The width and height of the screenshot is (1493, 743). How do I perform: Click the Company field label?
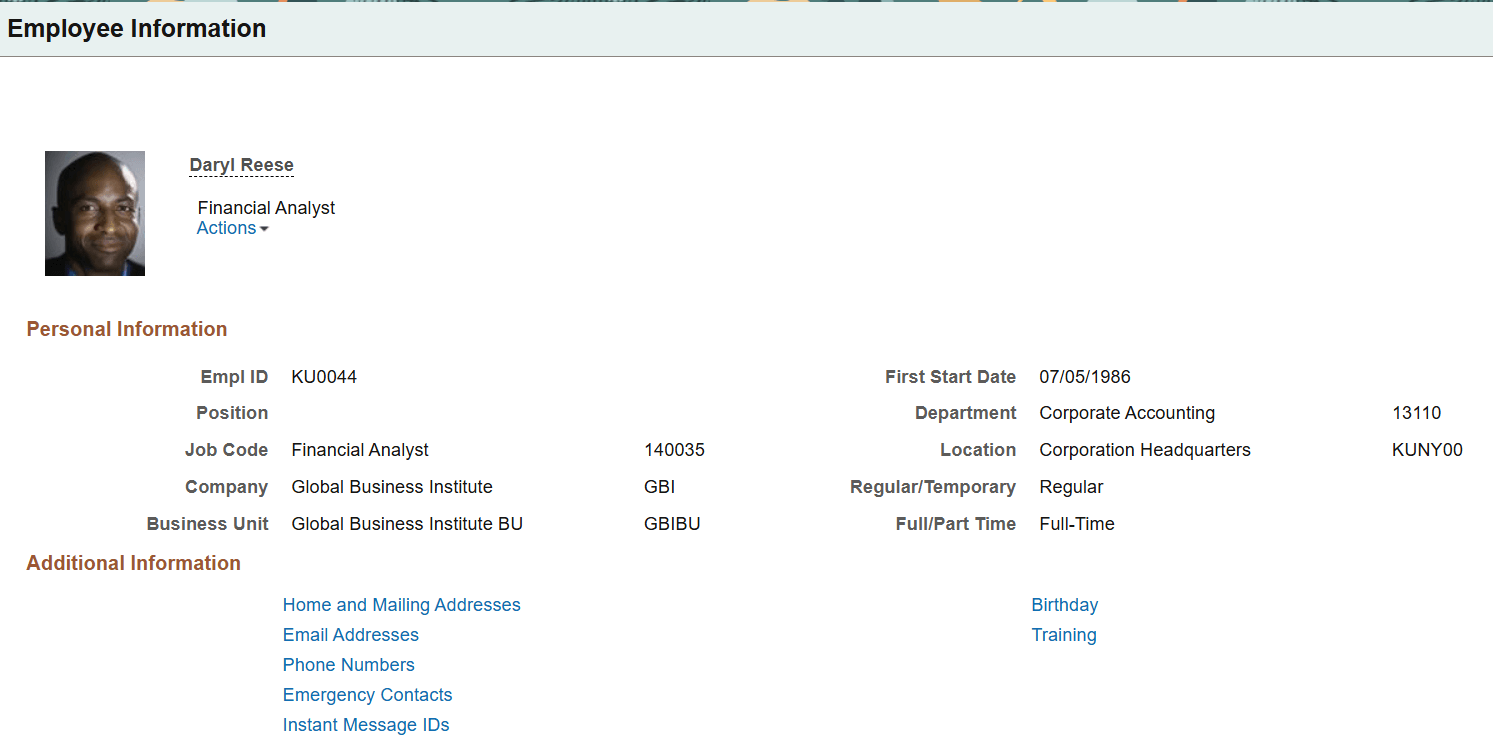(x=226, y=487)
